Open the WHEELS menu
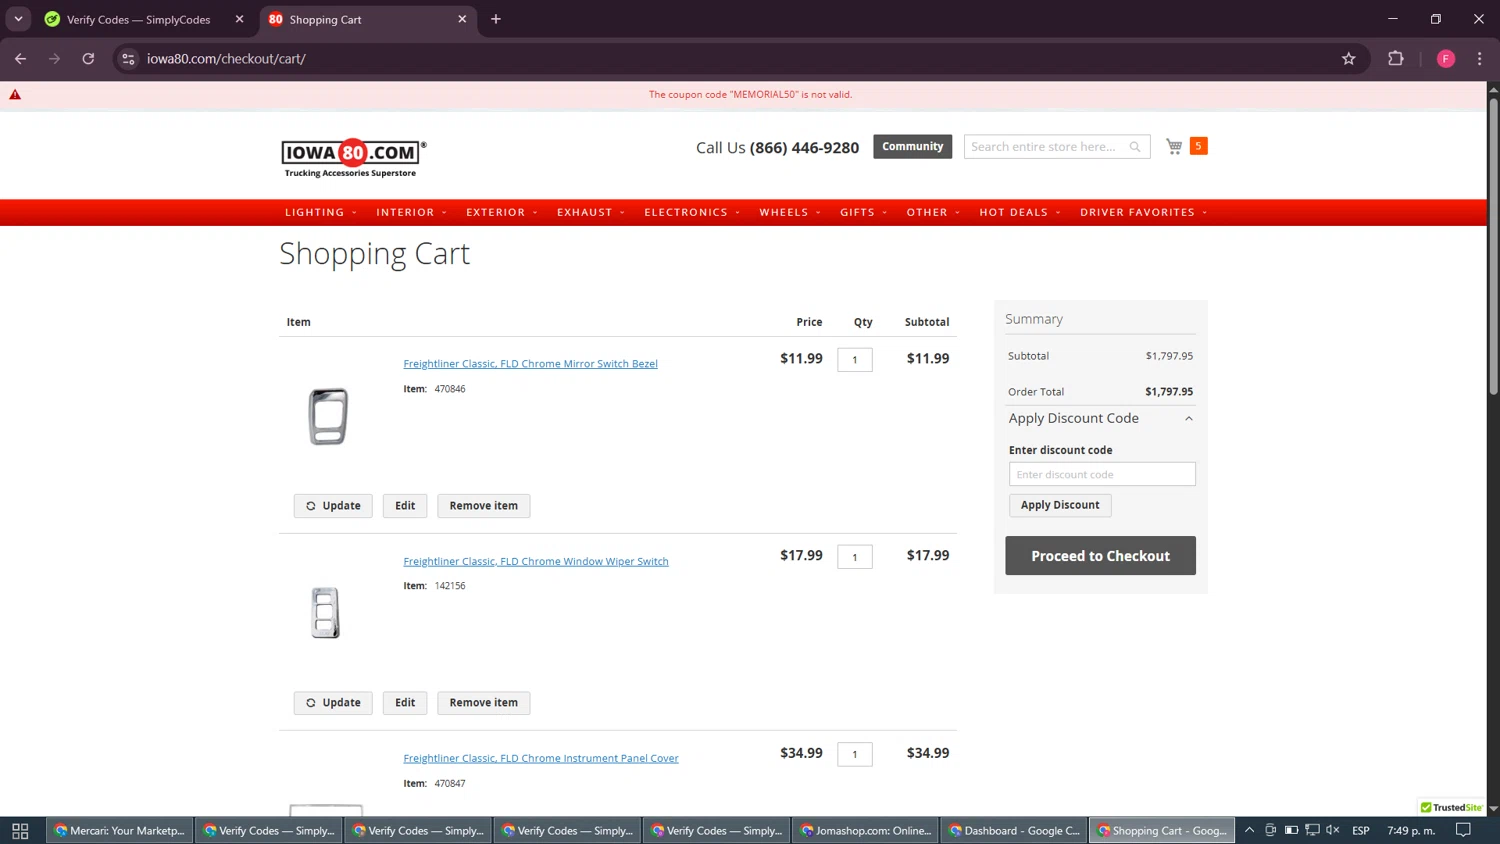 point(789,212)
